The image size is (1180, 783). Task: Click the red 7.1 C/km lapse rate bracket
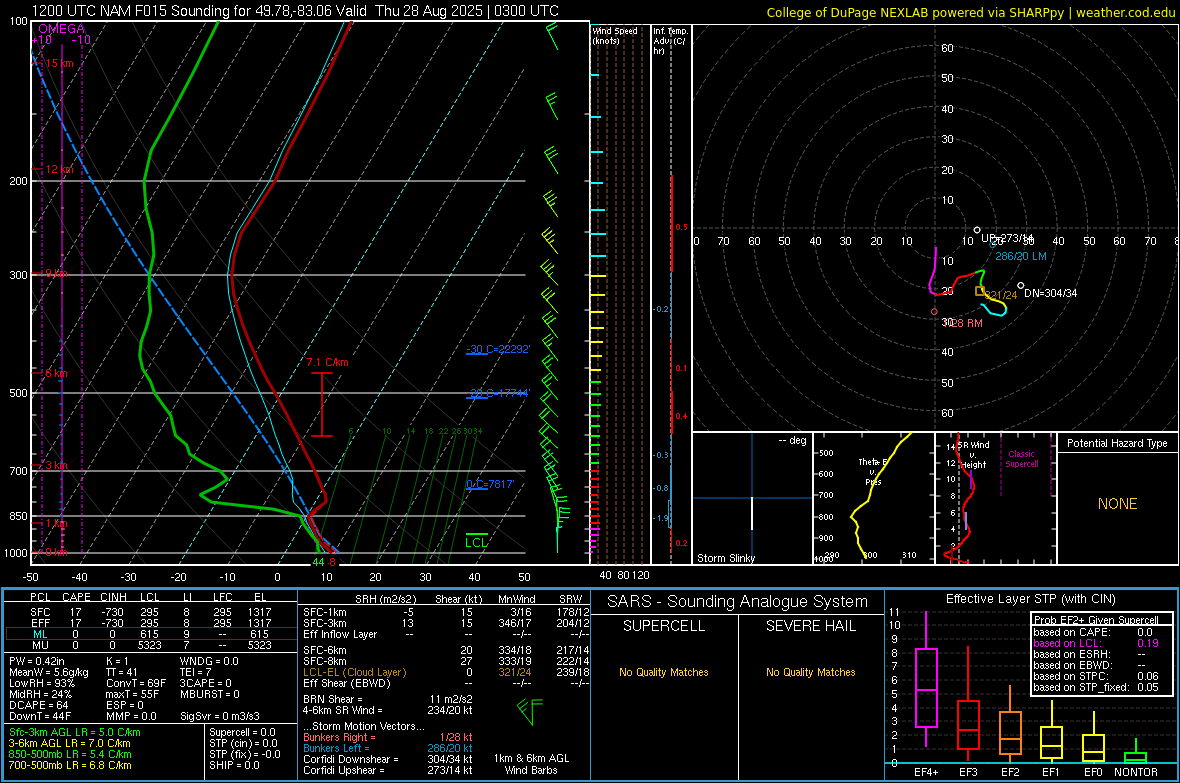coord(322,404)
